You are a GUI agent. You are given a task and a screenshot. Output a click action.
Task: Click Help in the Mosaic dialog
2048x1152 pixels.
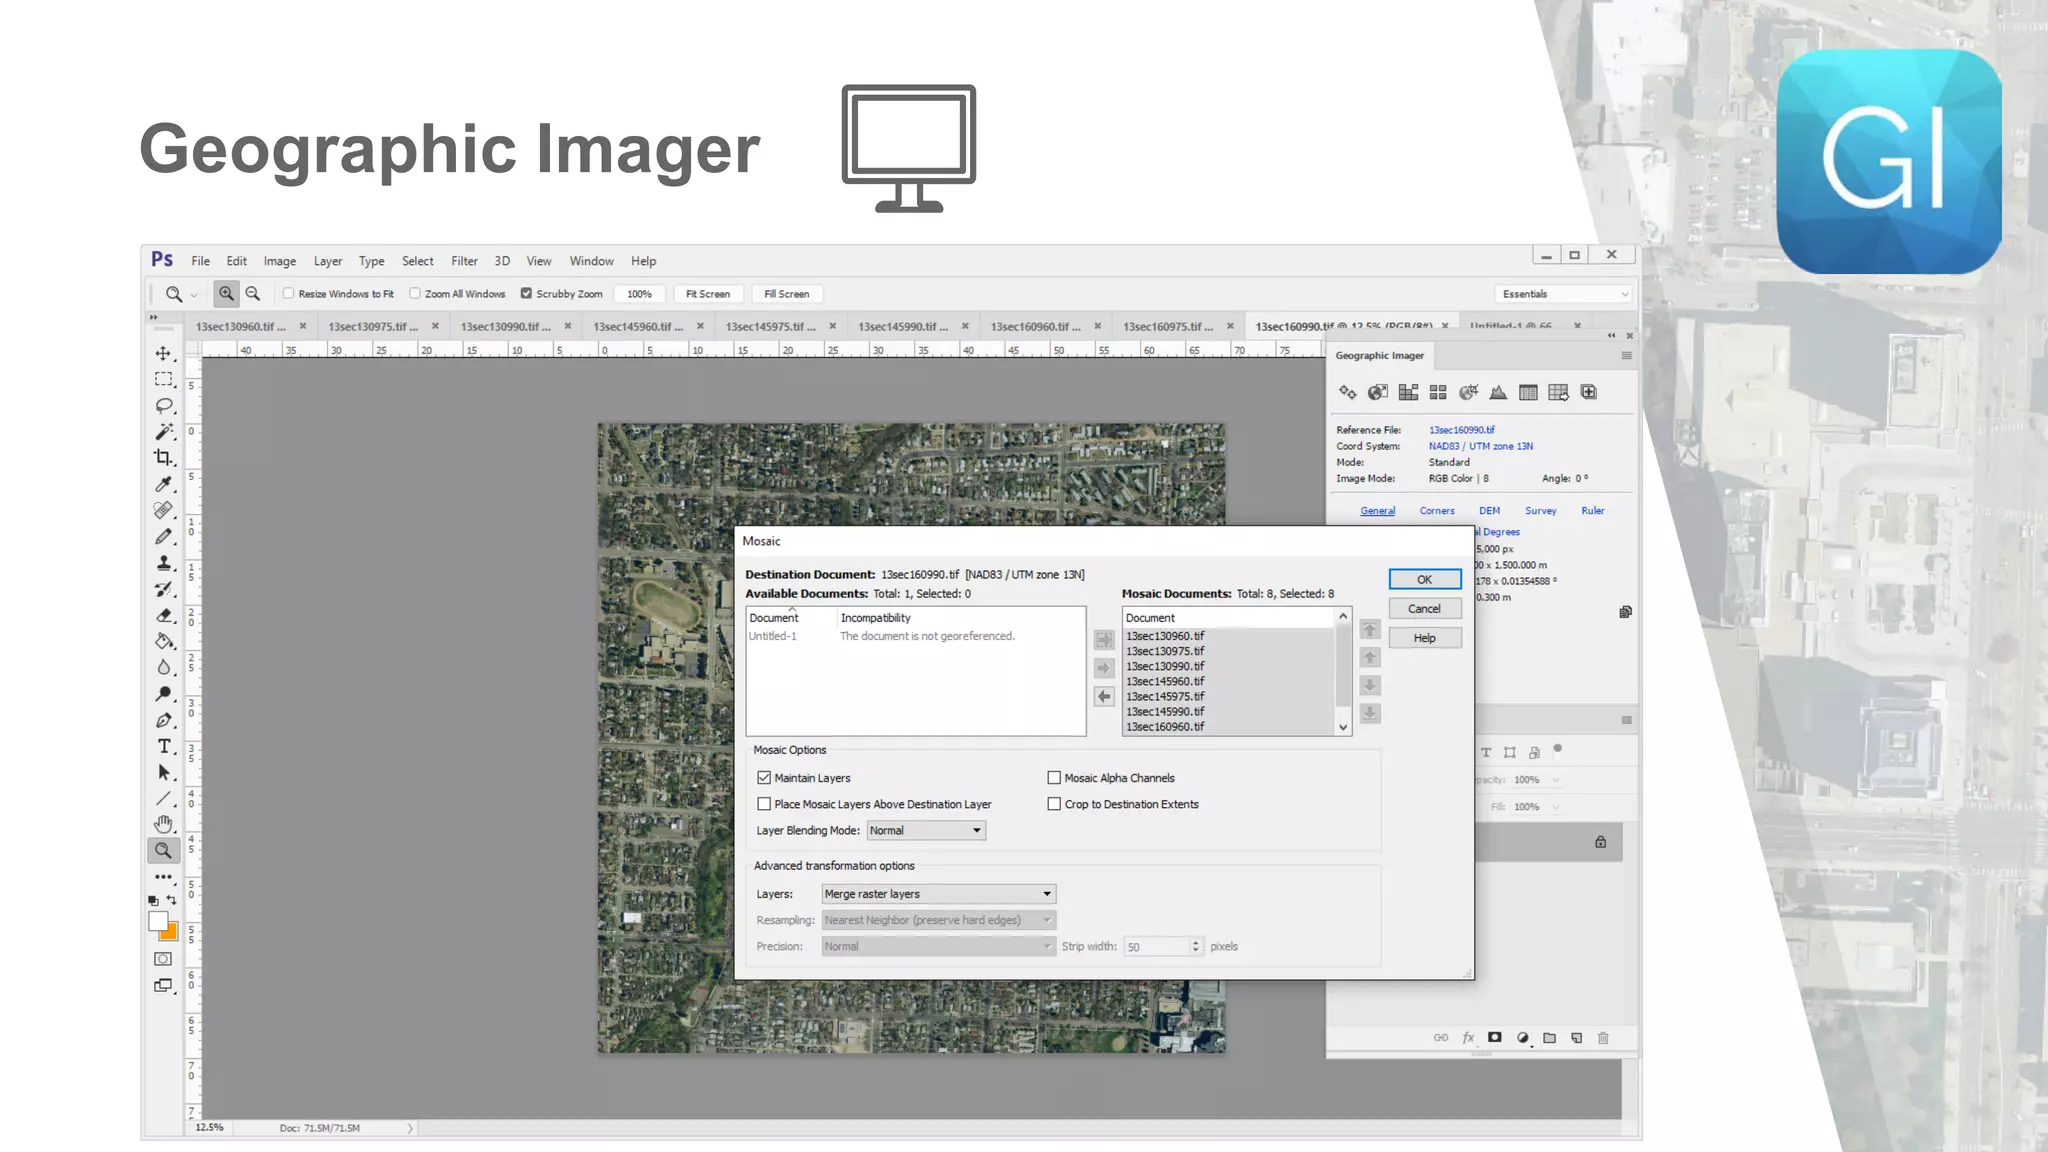(x=1424, y=637)
